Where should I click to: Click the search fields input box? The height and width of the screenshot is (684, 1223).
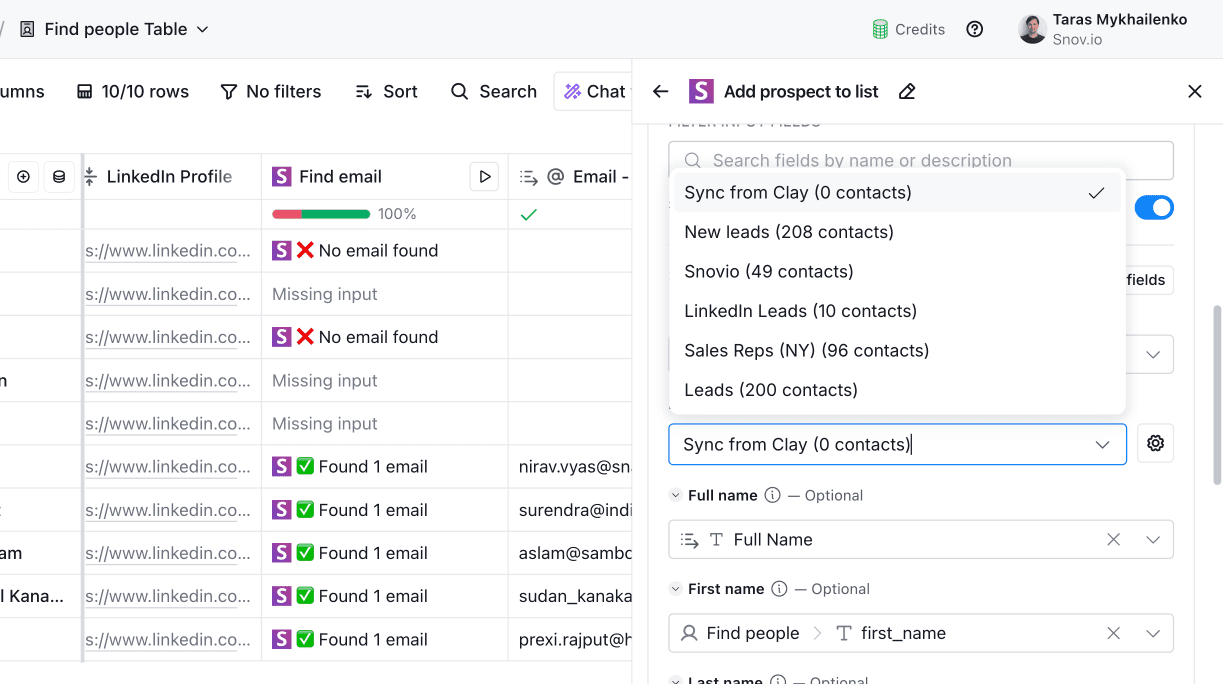coord(920,161)
